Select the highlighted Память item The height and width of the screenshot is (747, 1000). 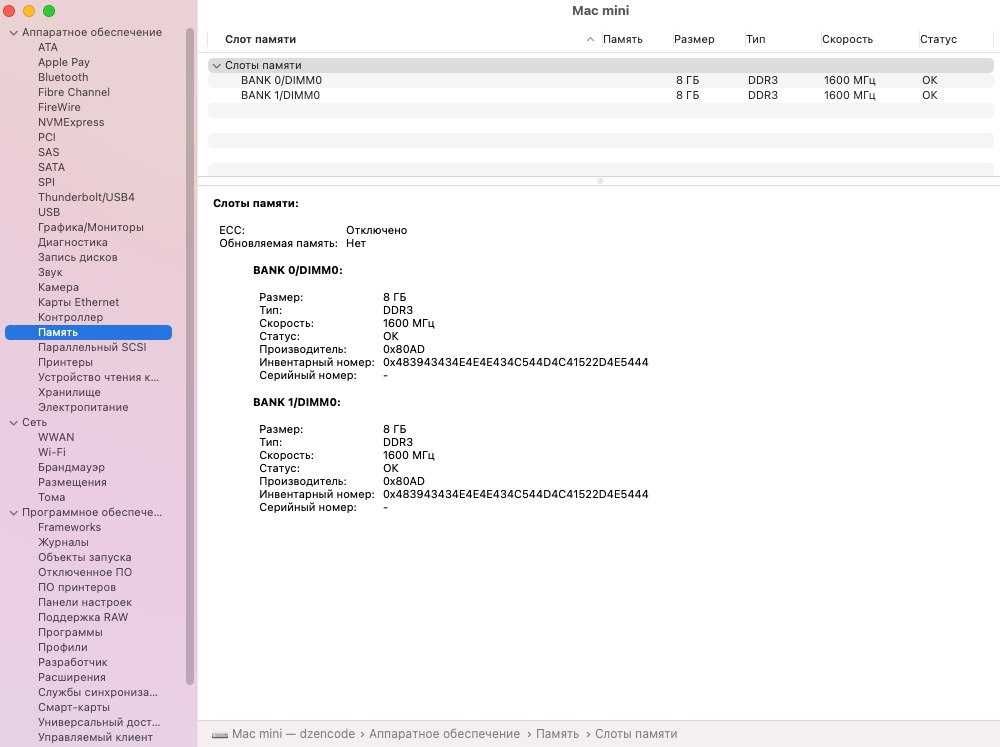coord(88,332)
